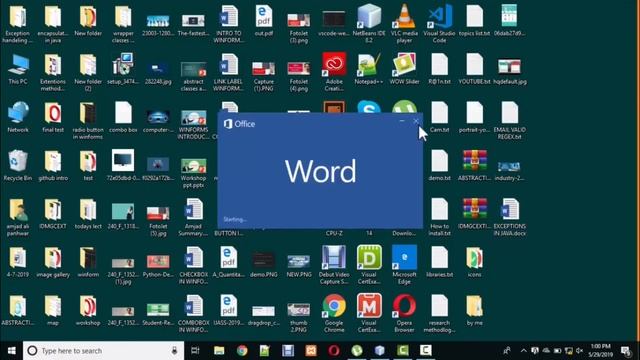Select the github intro folder
The width and height of the screenshot is (640, 360).
pos(53,165)
